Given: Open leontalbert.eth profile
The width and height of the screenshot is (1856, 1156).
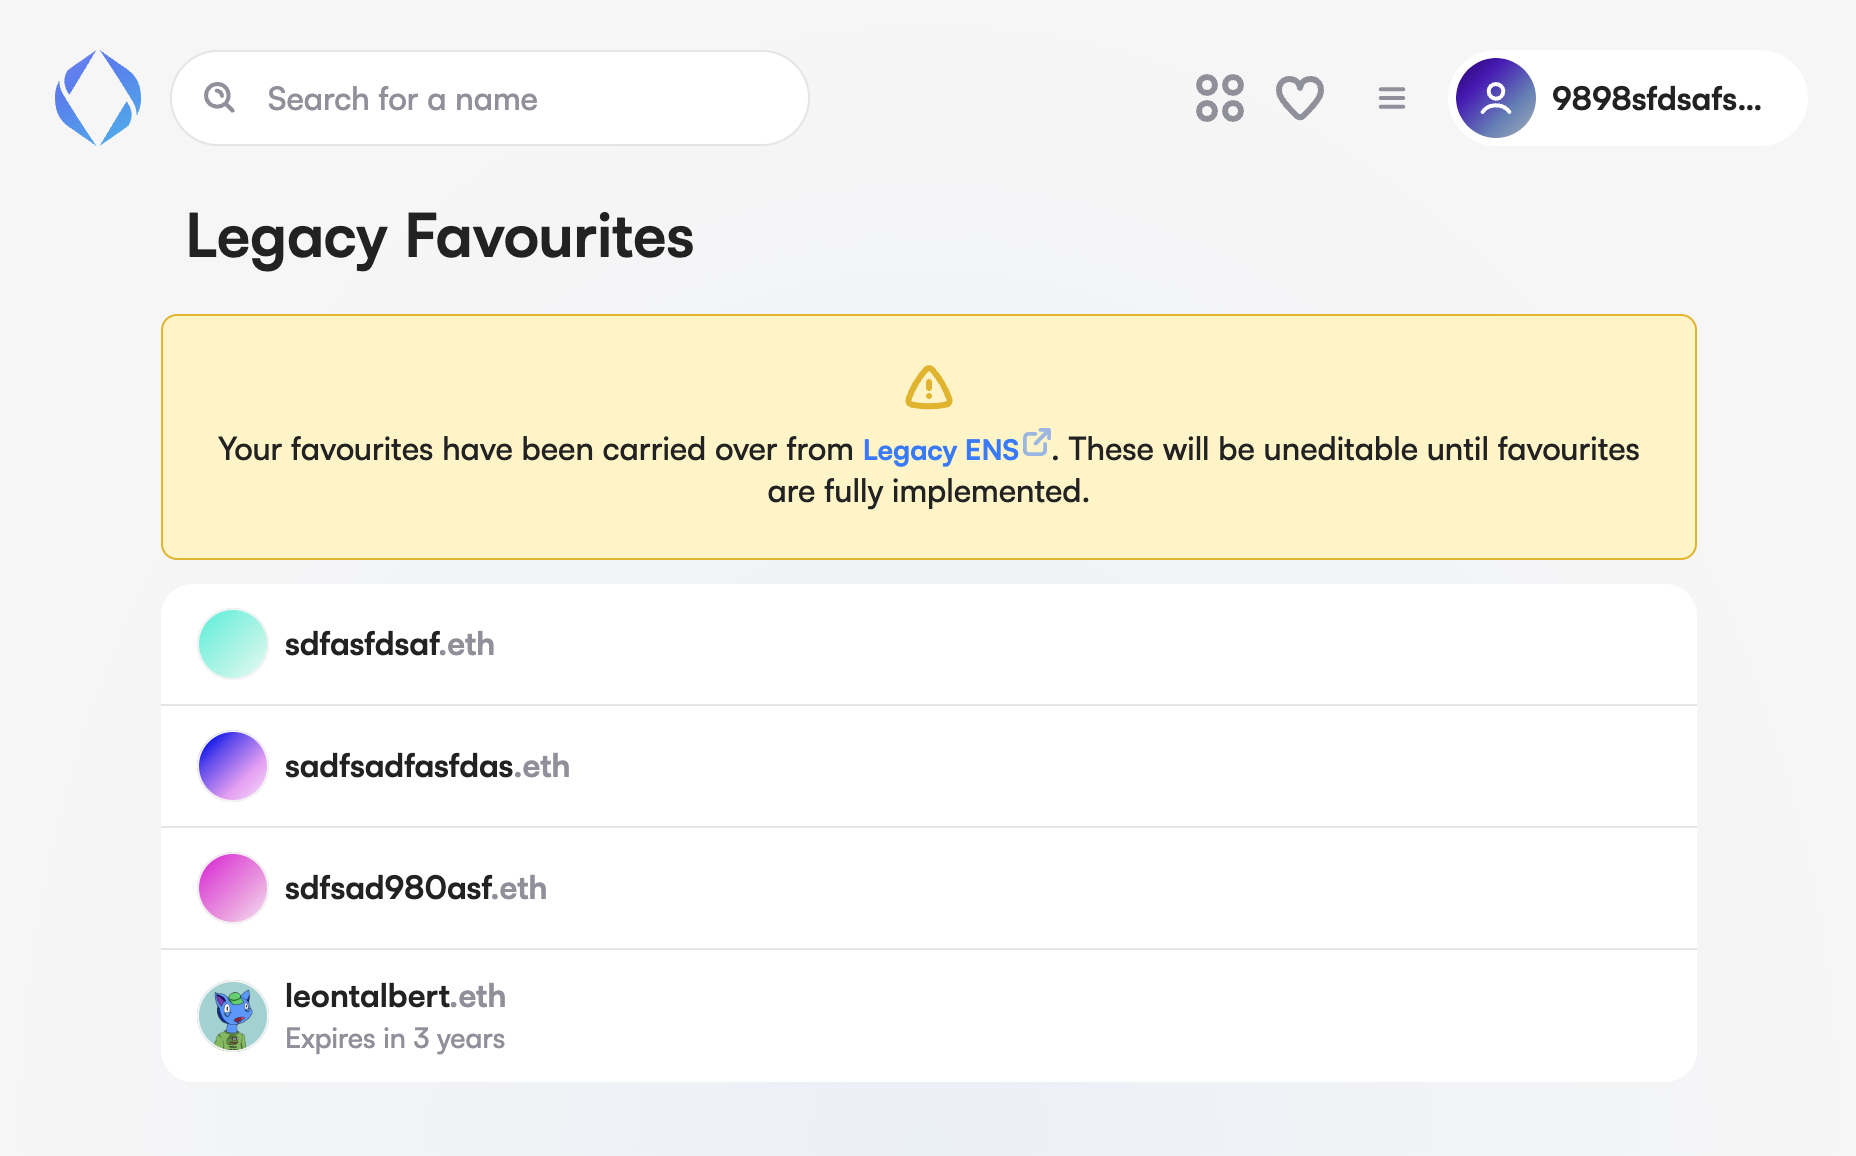Looking at the screenshot, I should pyautogui.click(x=395, y=997).
